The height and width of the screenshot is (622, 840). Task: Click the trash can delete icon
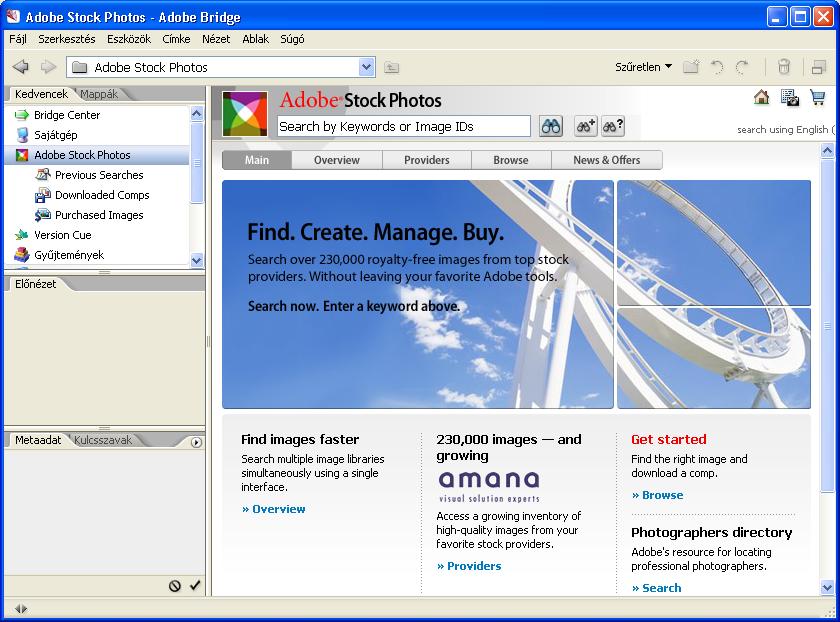click(784, 67)
